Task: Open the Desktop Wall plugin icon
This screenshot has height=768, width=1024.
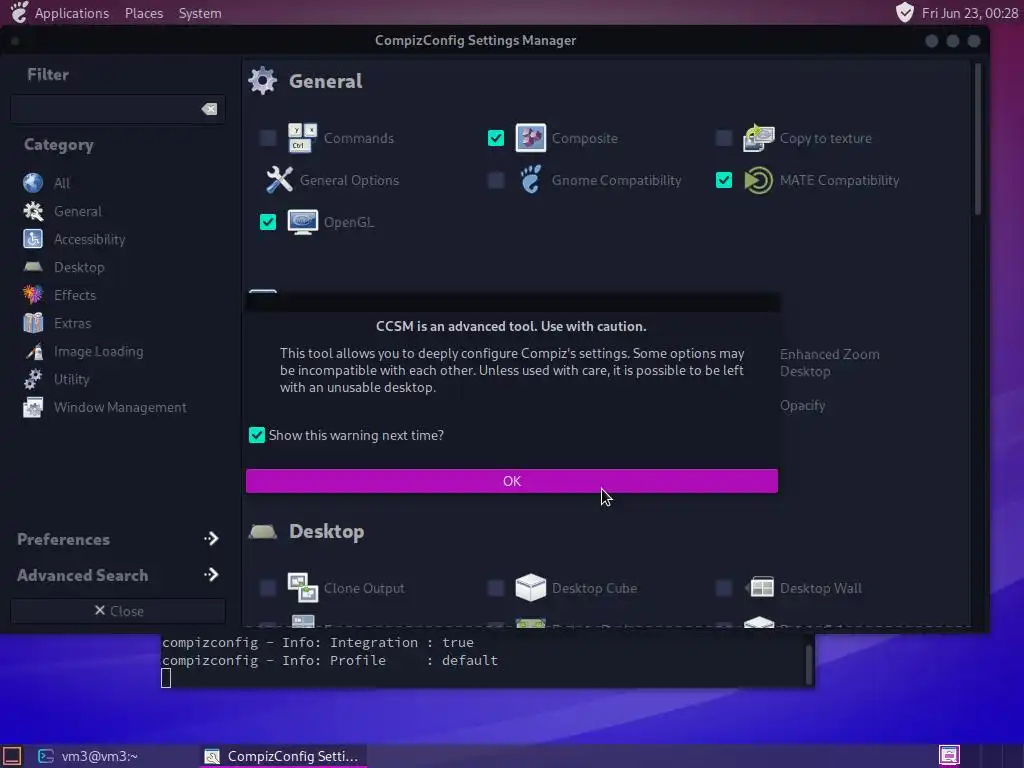Action: [759, 587]
